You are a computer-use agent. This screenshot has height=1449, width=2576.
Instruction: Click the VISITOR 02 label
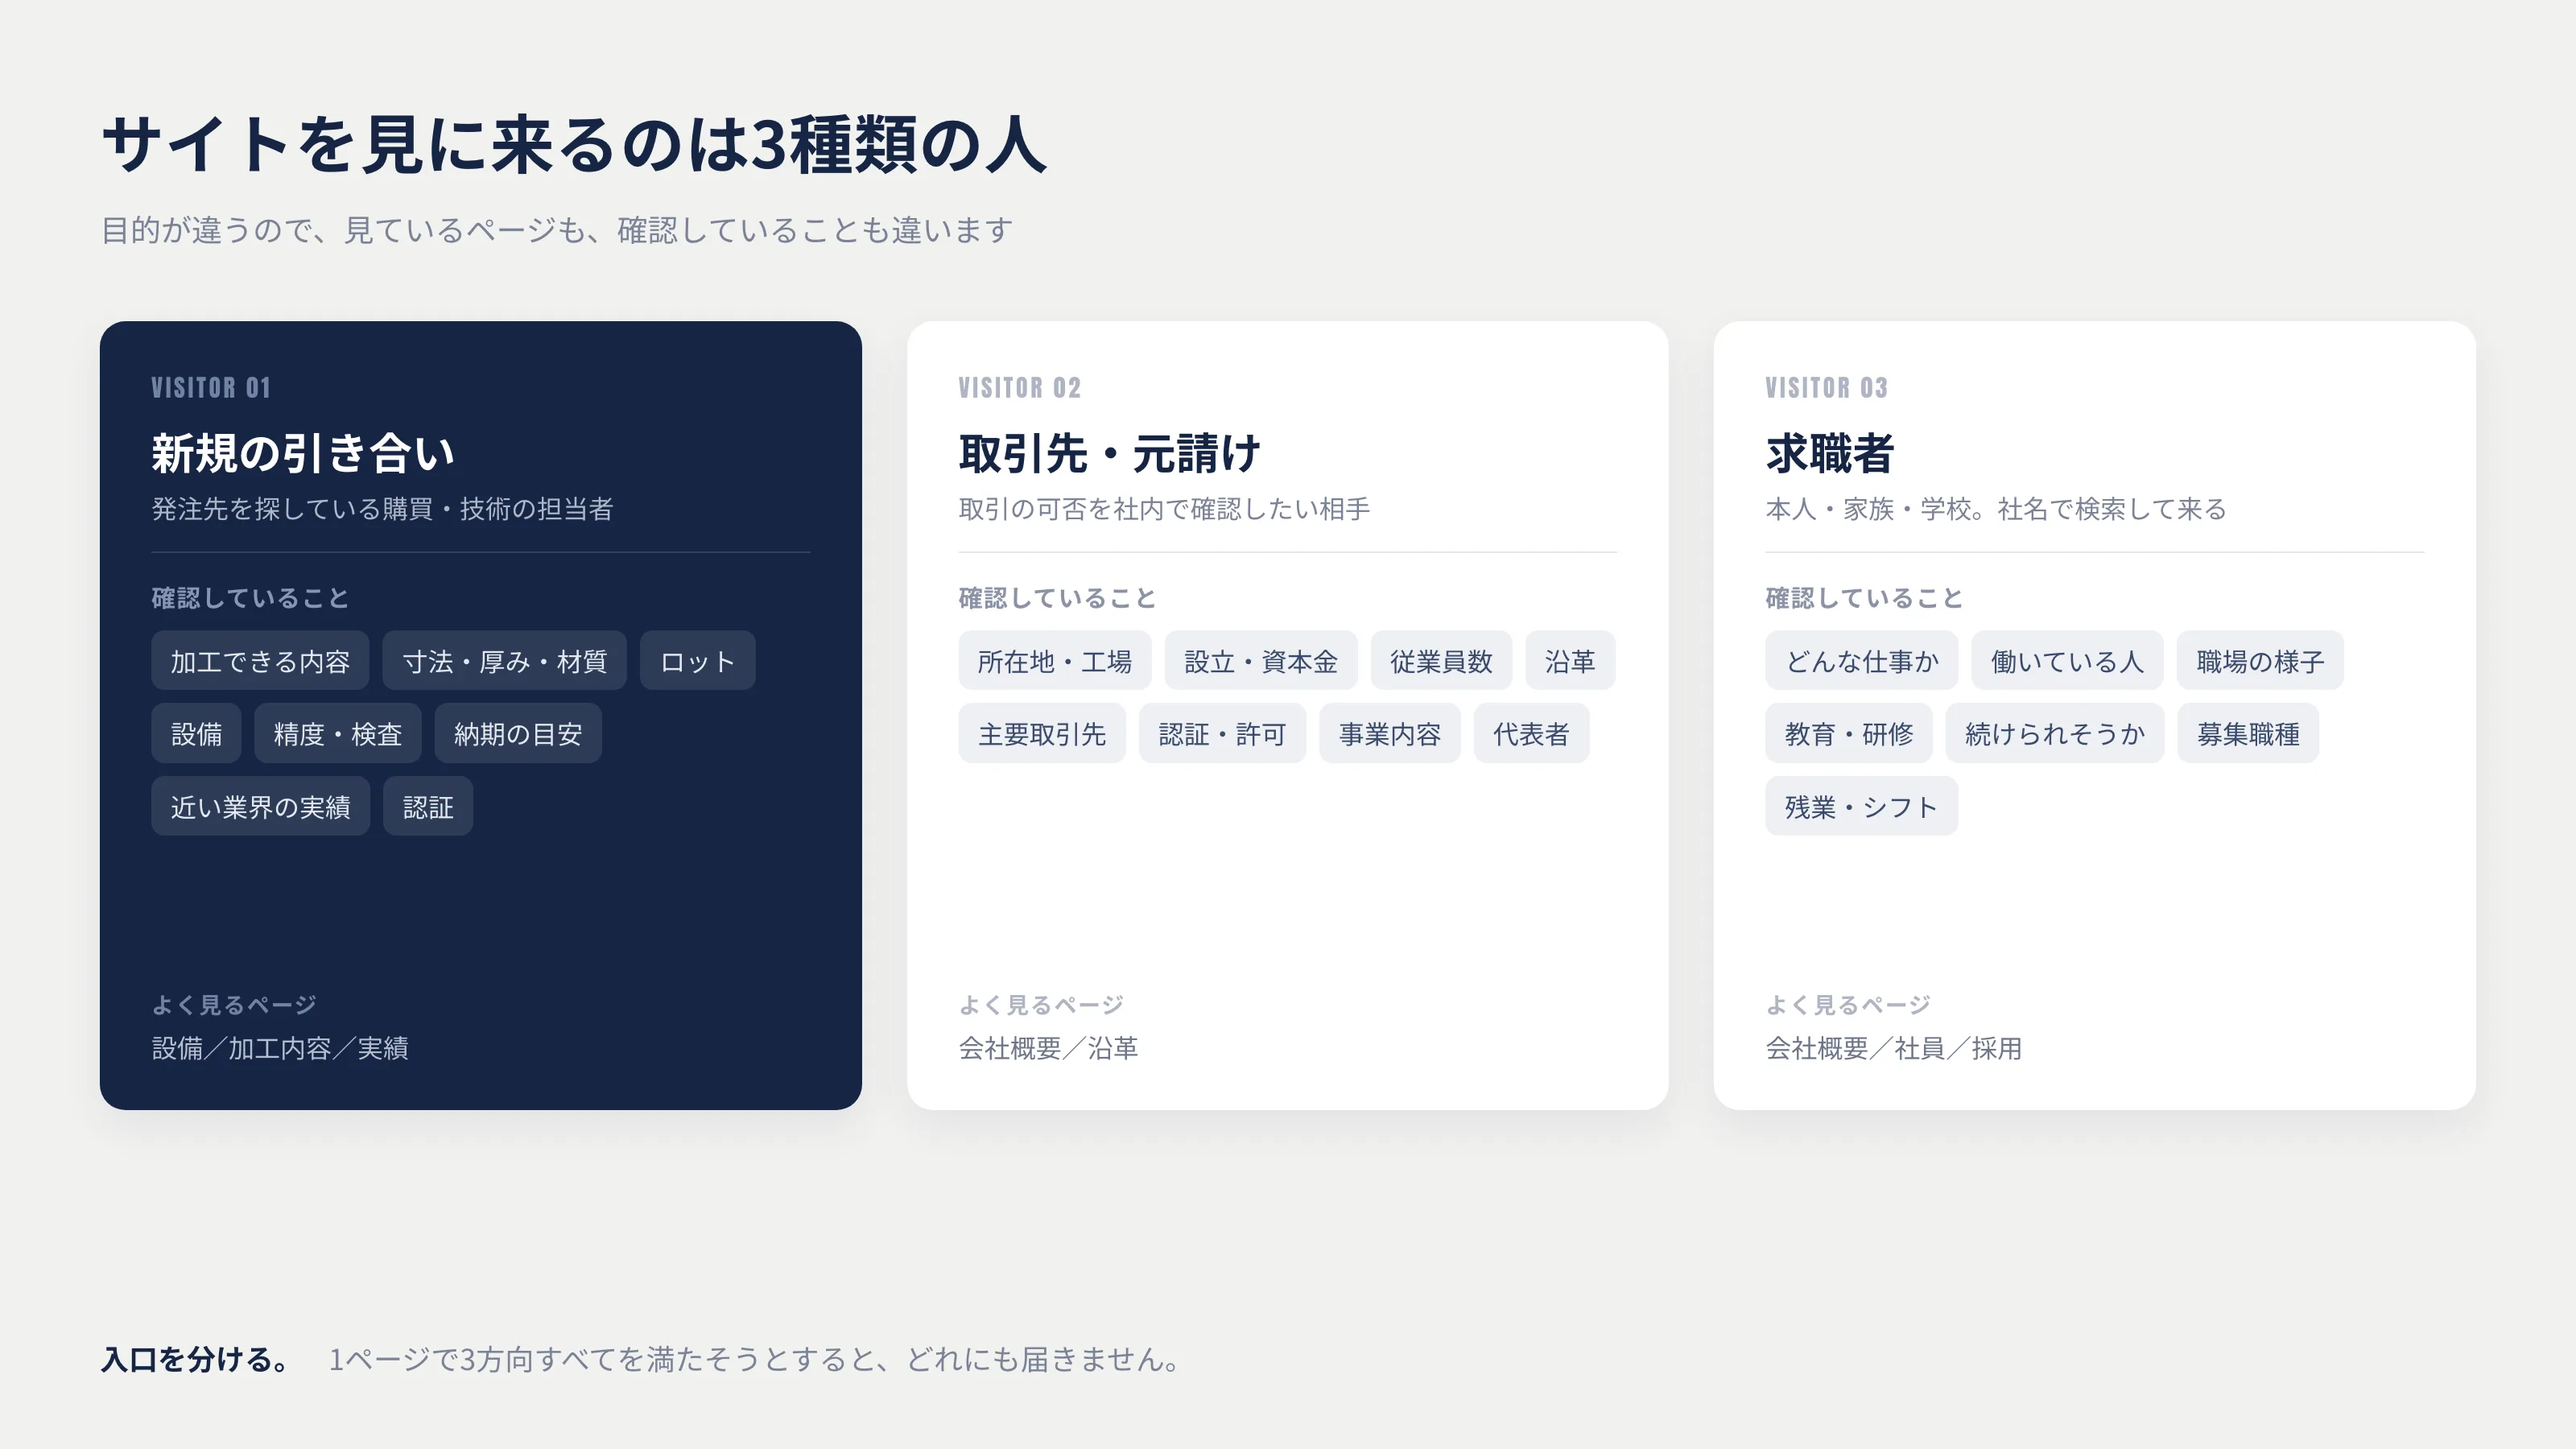tap(1019, 388)
